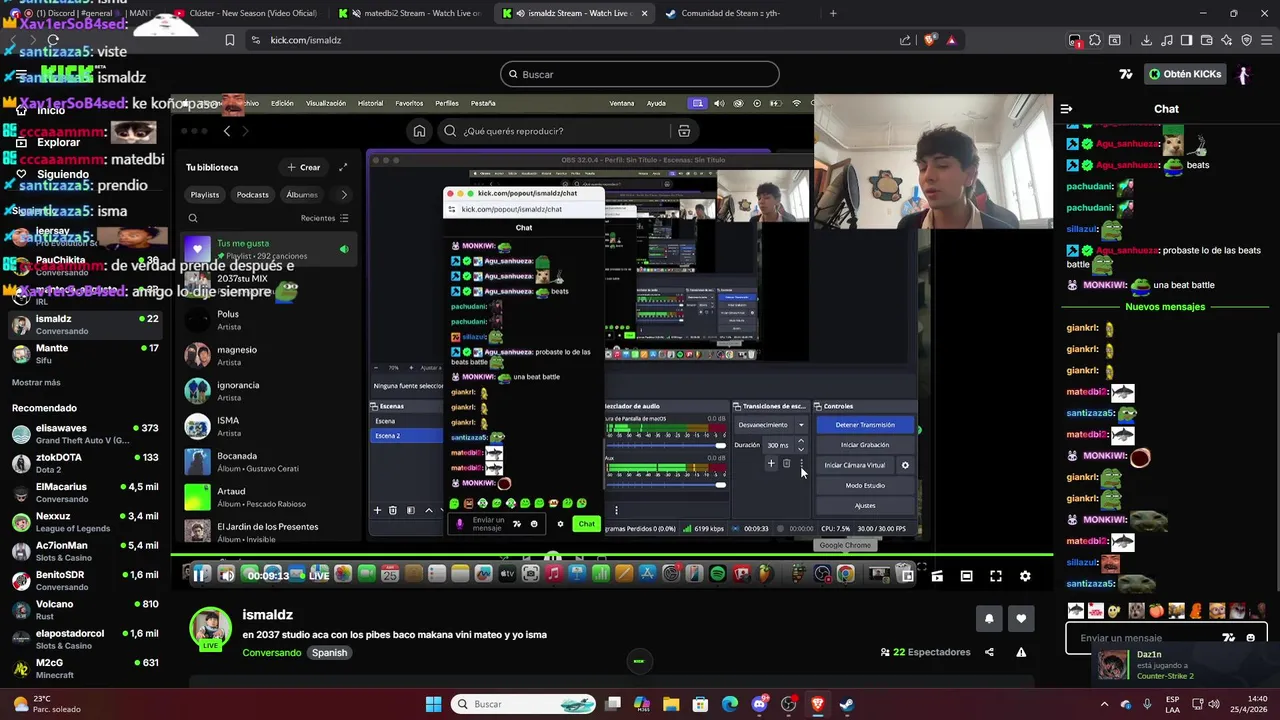Toggle stream notifications bell
Screen dimensions: 1280x720
click(989, 618)
